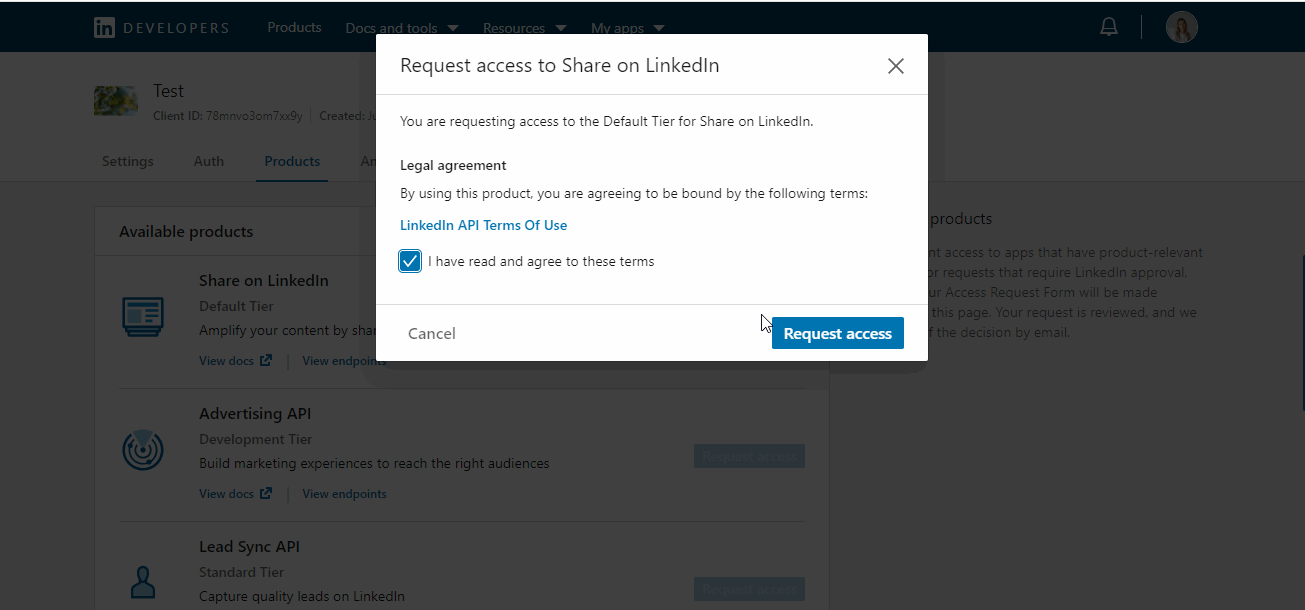The height and width of the screenshot is (610, 1305).
Task: Open the My apps dropdown
Action: tap(629, 28)
